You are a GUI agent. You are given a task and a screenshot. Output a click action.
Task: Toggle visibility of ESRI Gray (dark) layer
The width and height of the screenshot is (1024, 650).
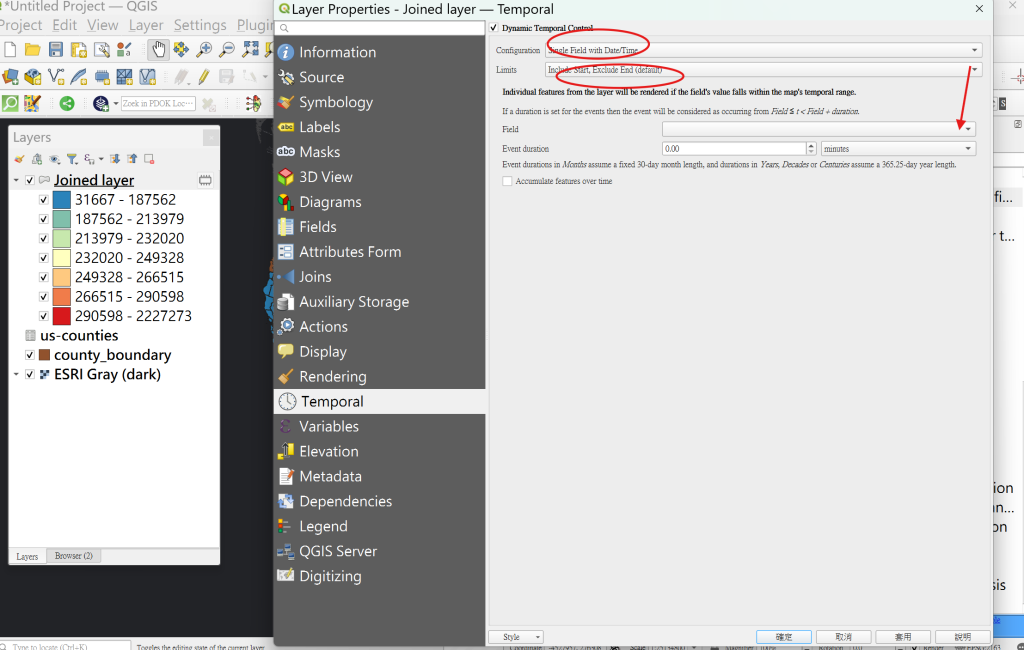click(x=29, y=374)
